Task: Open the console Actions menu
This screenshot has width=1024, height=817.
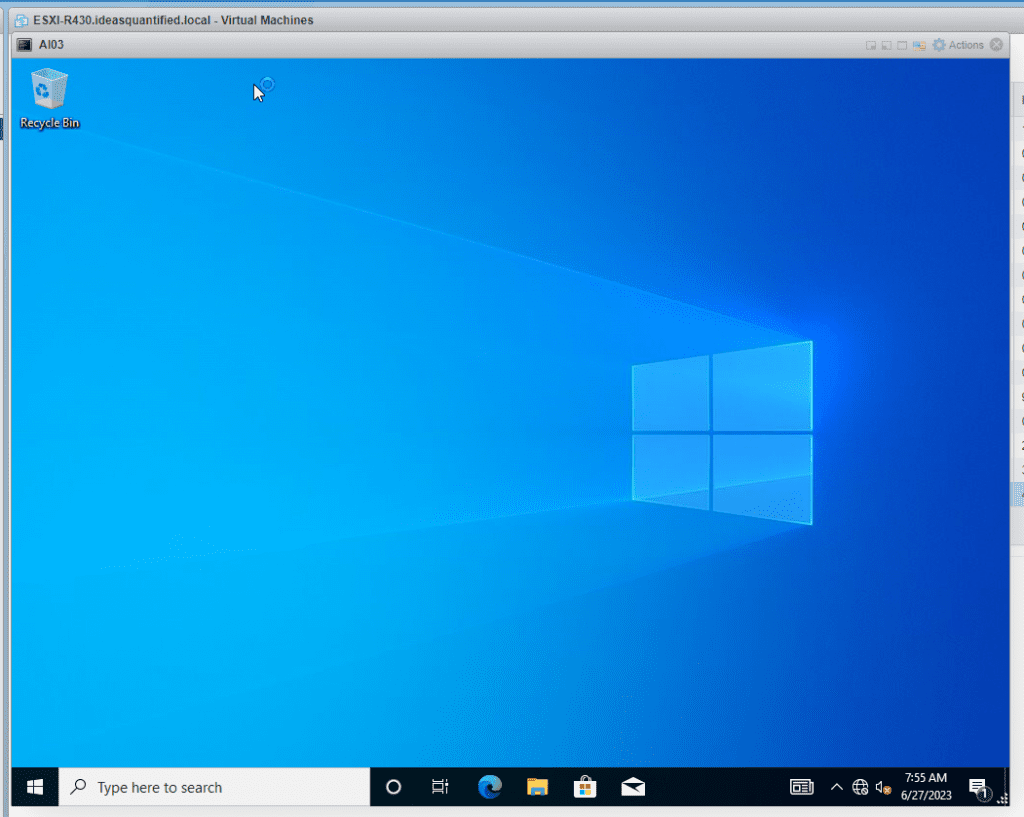Action: pyautogui.click(x=958, y=44)
